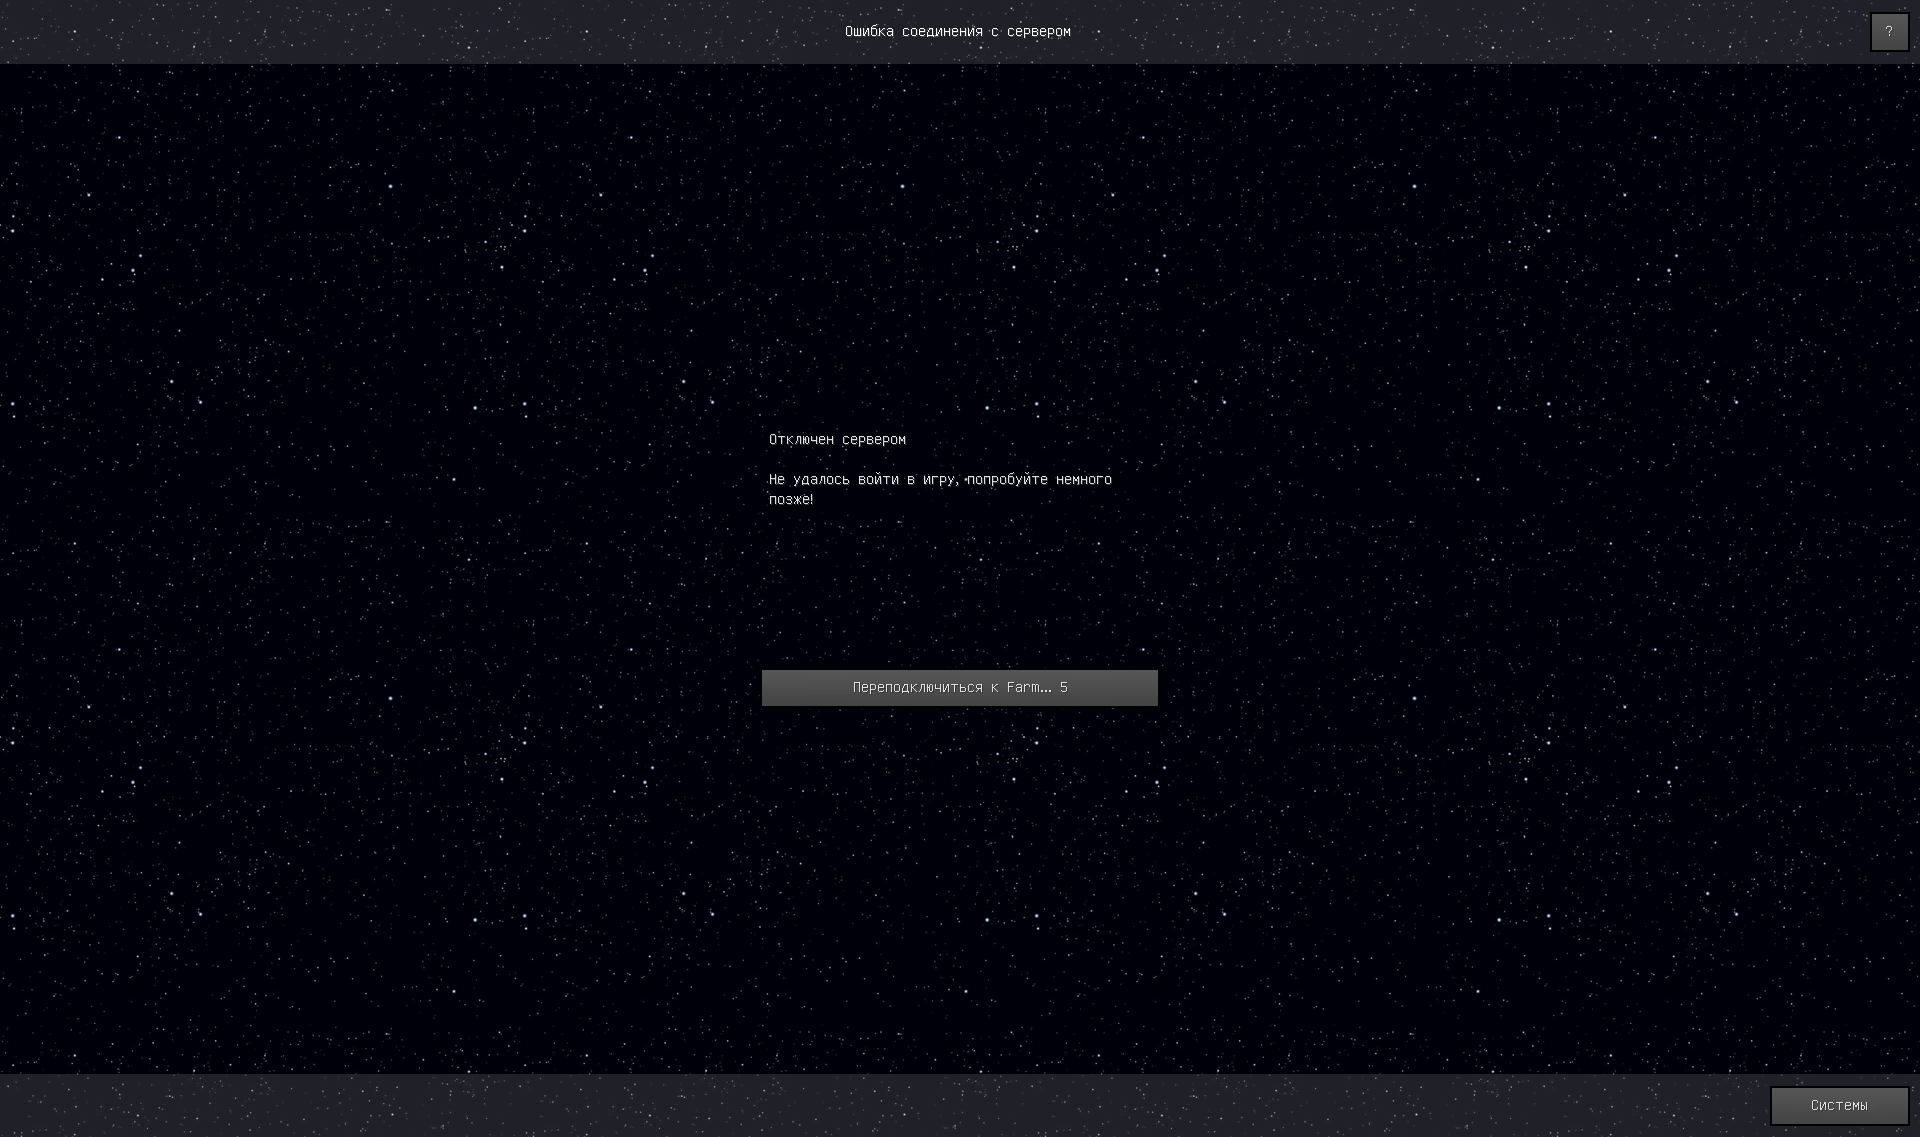Click the Не удалось войти в игру text

(940, 480)
